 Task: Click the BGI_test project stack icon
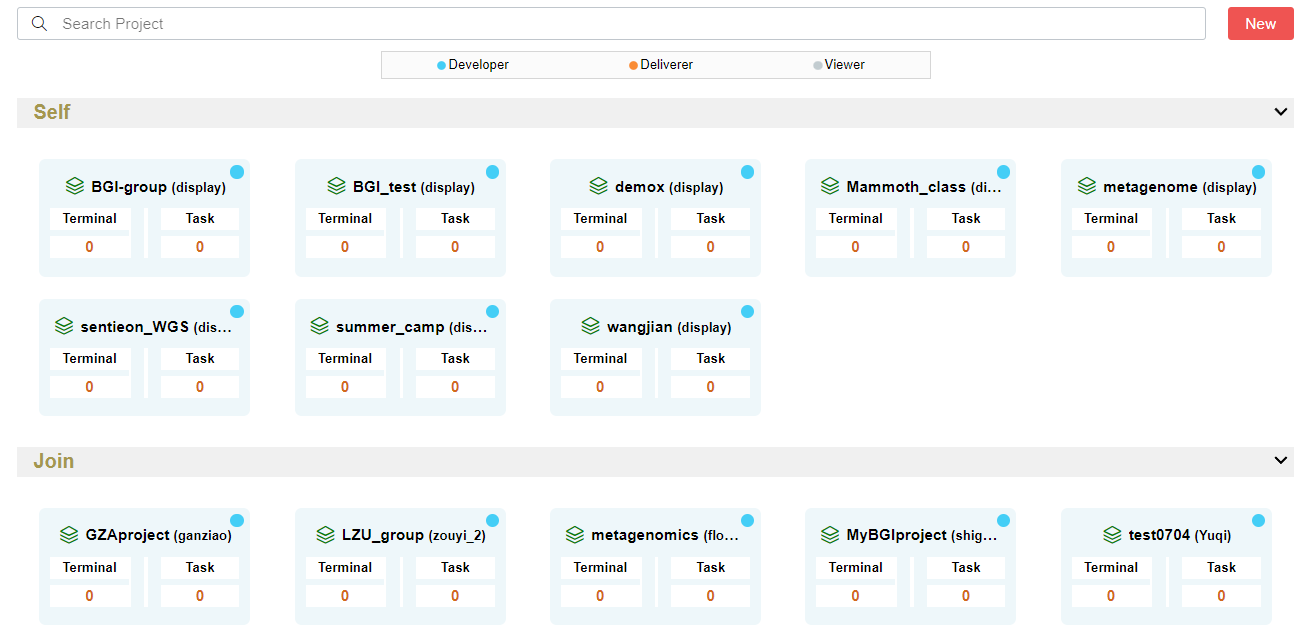click(337, 186)
